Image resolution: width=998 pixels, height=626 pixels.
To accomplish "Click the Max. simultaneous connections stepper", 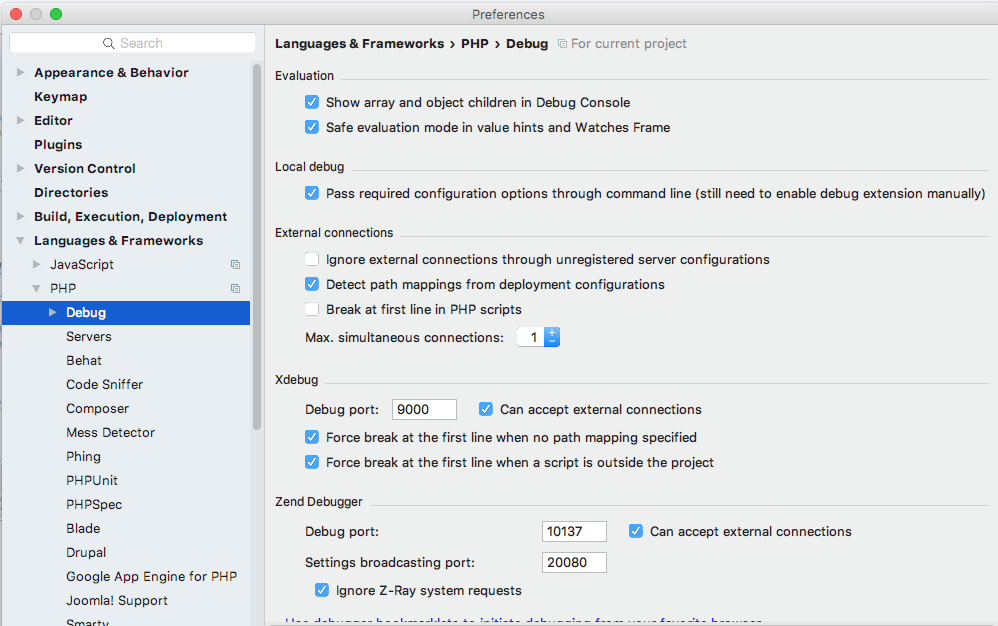I will pos(552,337).
